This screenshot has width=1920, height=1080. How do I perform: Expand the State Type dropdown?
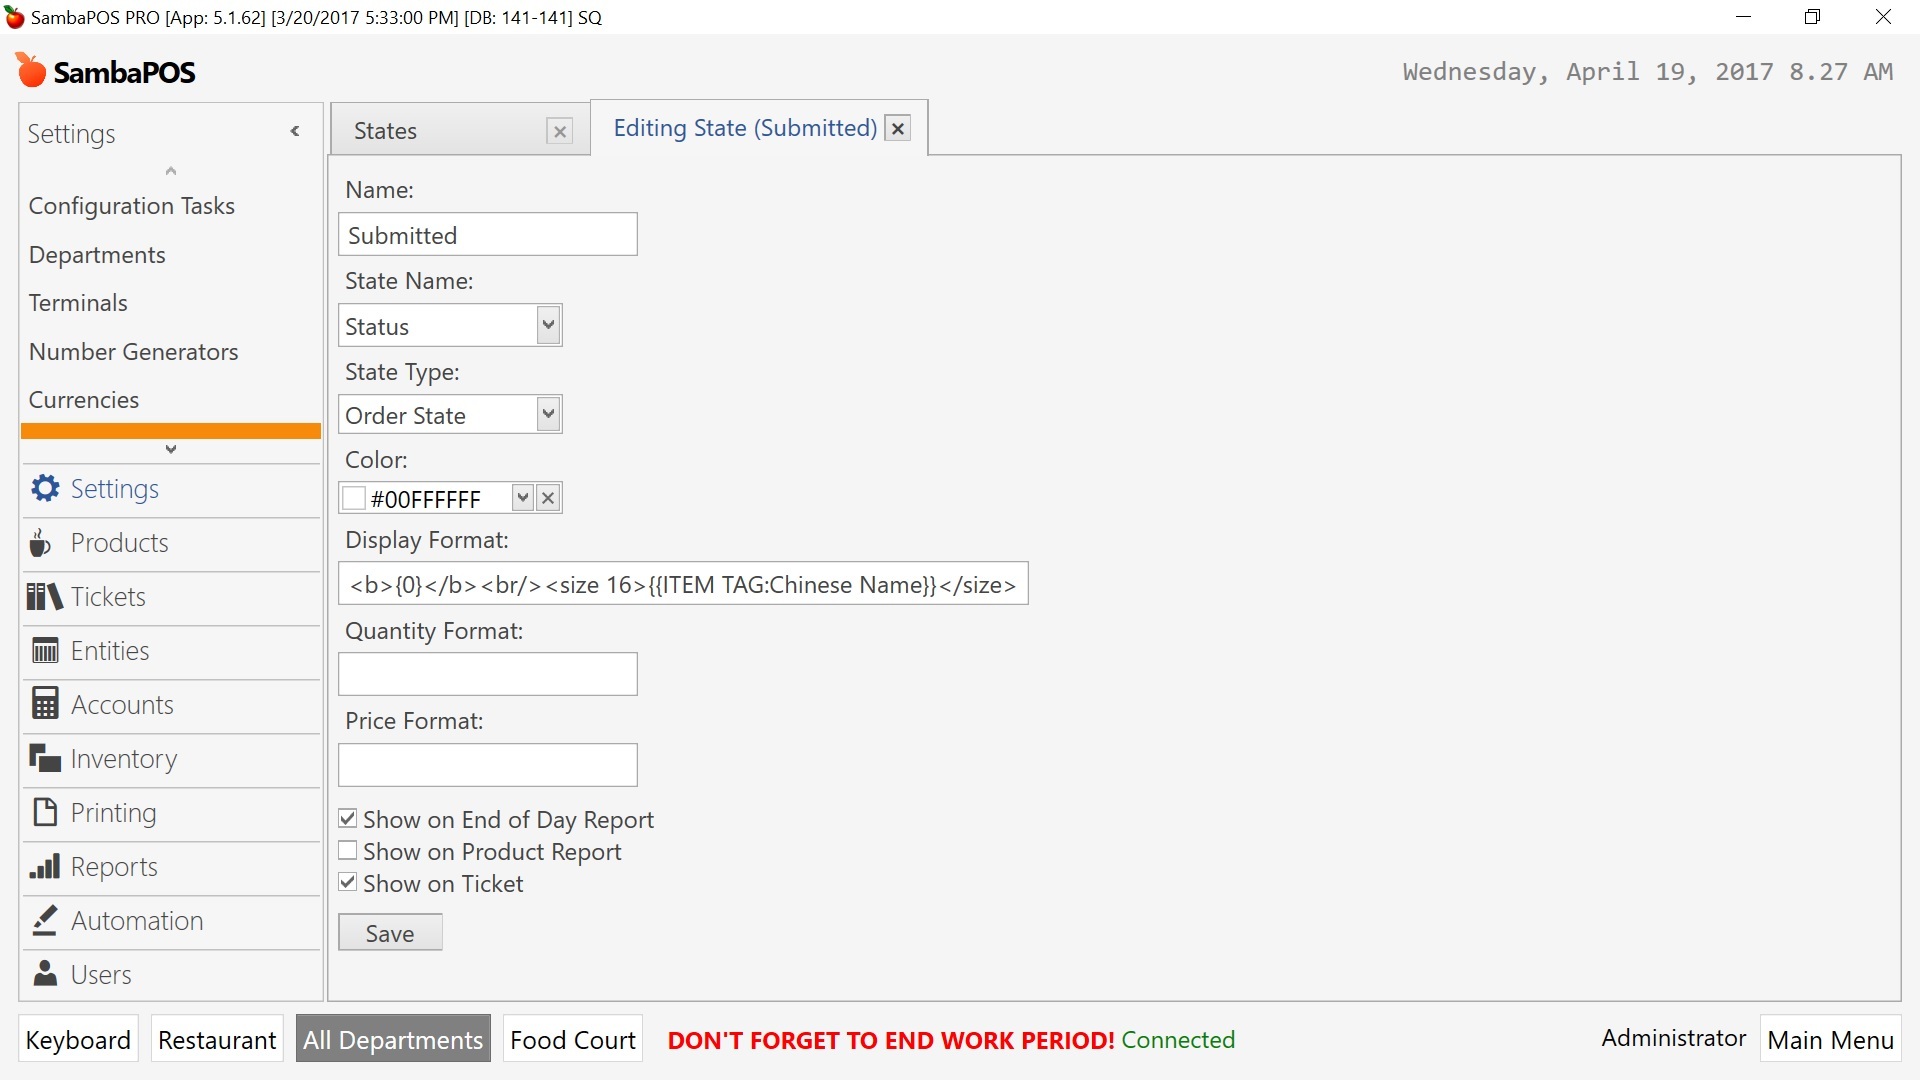(548, 414)
